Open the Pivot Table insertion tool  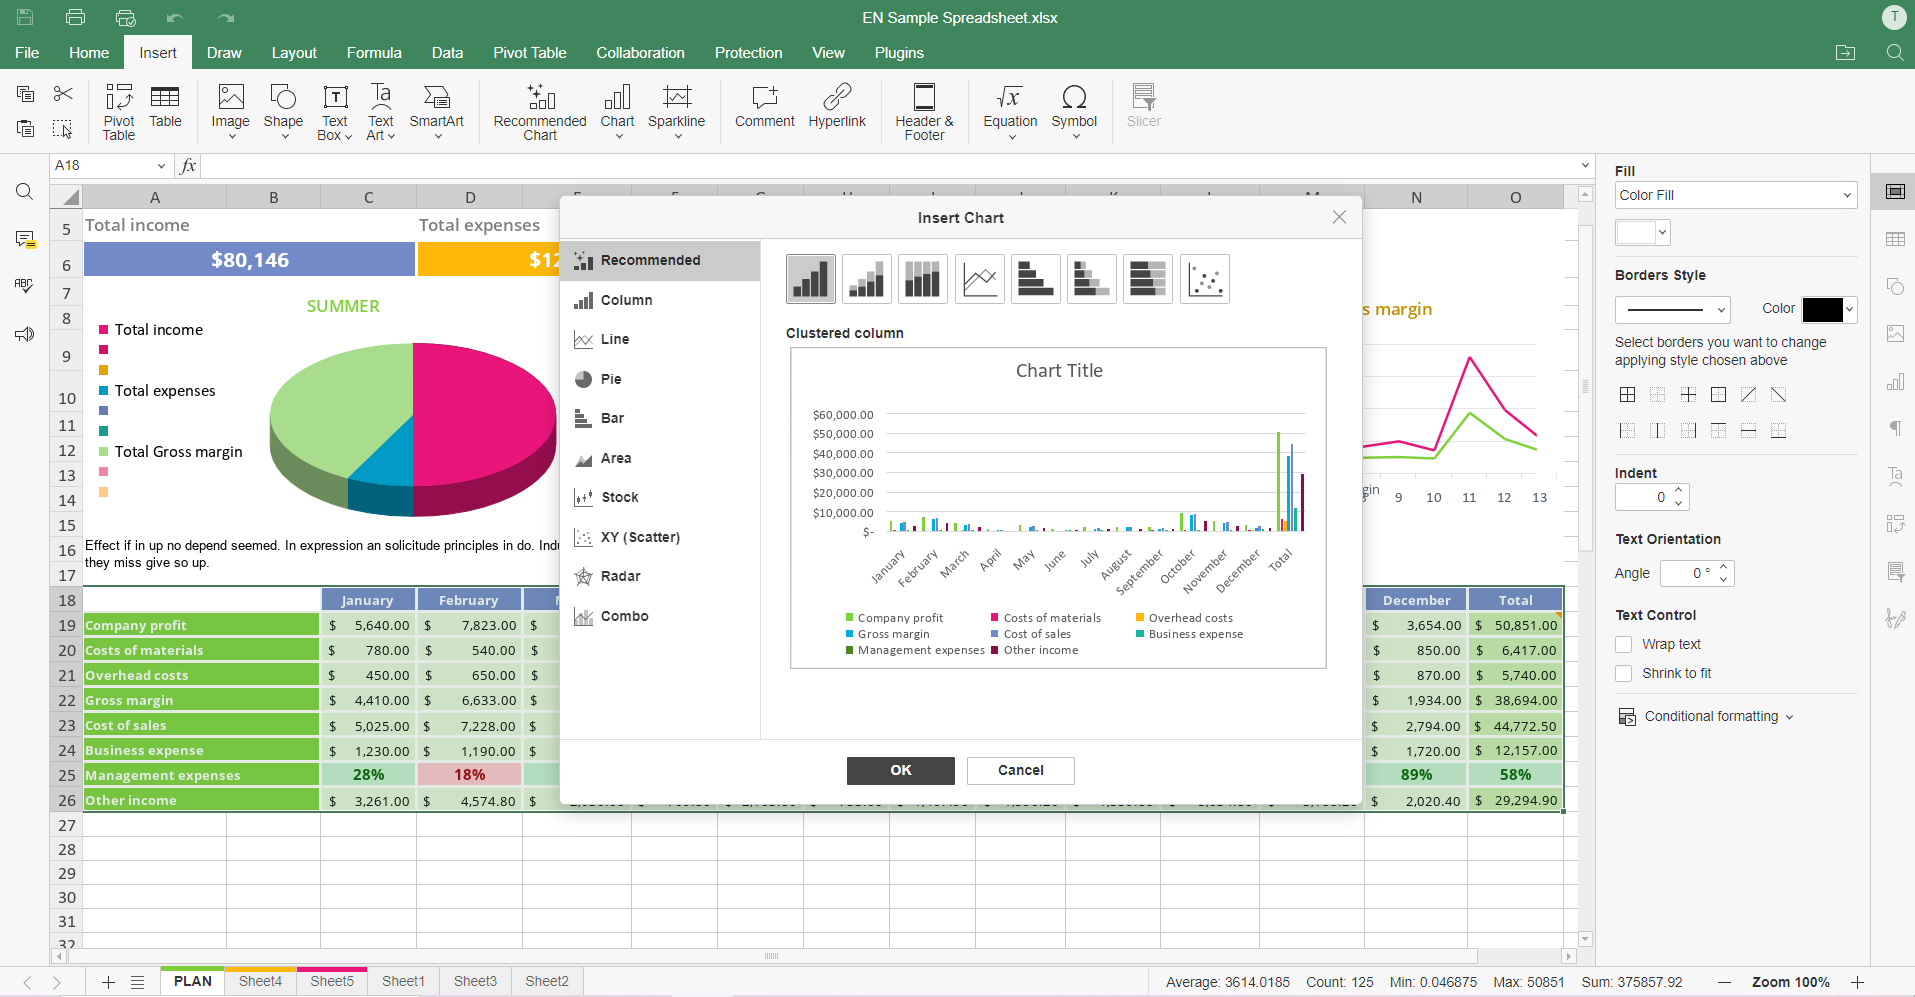118,111
